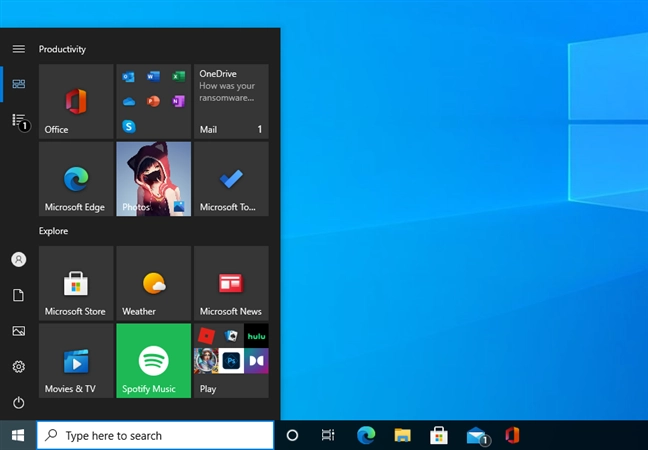Open Roblox in the Play folder tile
The width and height of the screenshot is (648, 450).
[206, 336]
